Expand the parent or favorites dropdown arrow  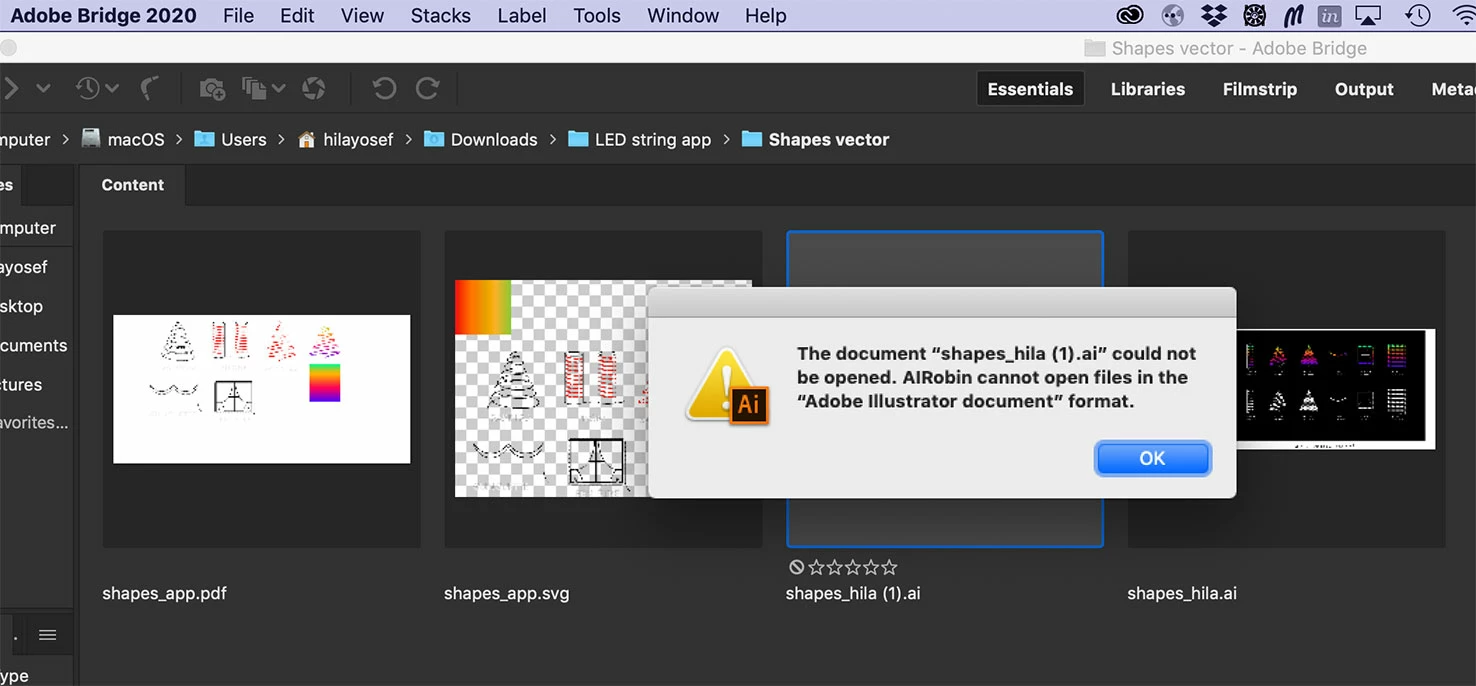(x=43, y=89)
